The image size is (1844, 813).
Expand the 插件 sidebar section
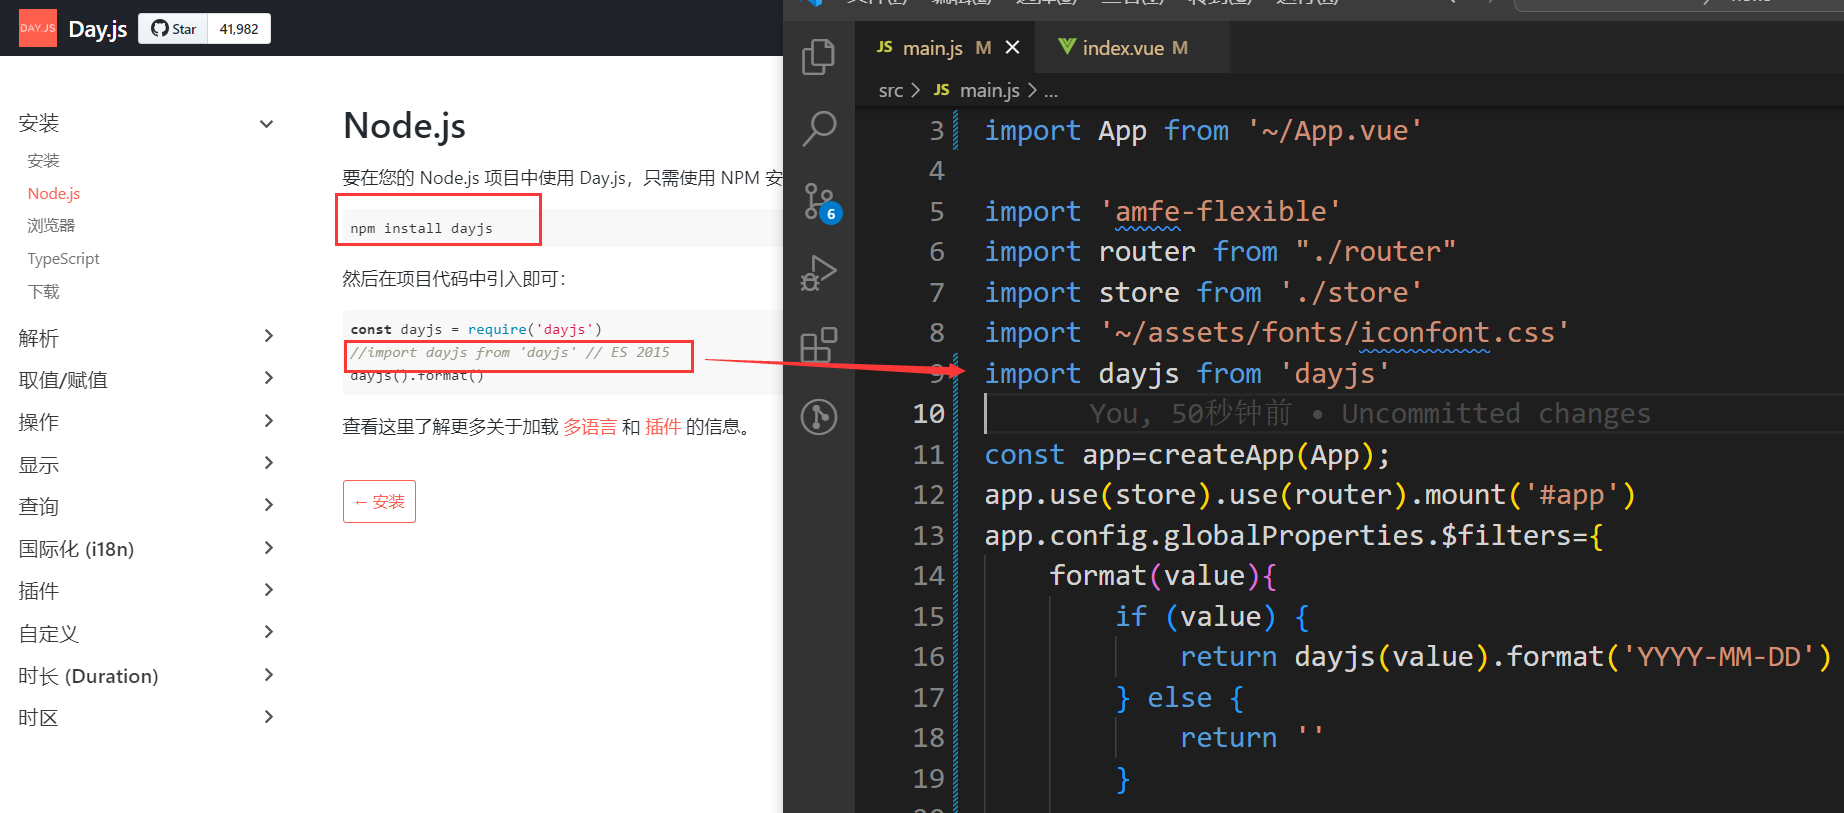267,590
